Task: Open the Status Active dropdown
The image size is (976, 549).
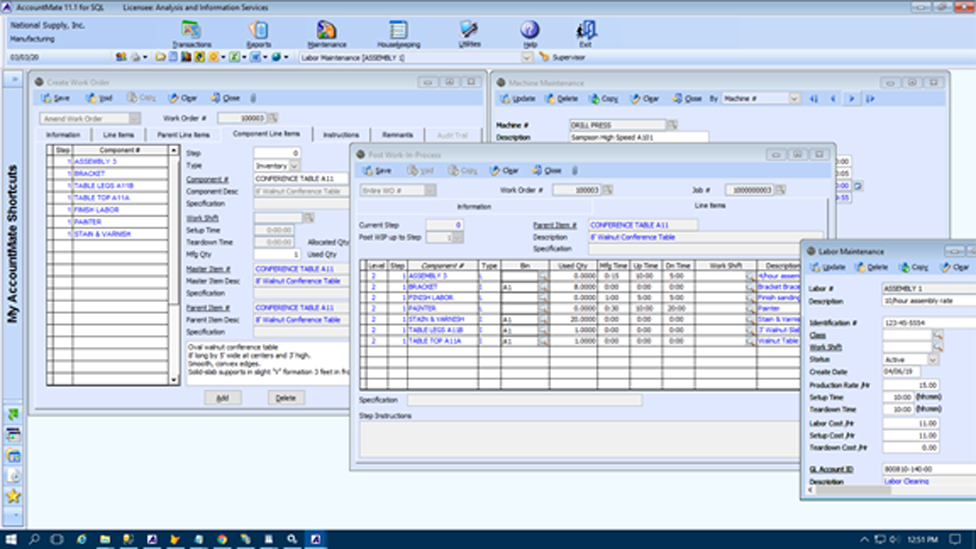Action: [x=932, y=359]
